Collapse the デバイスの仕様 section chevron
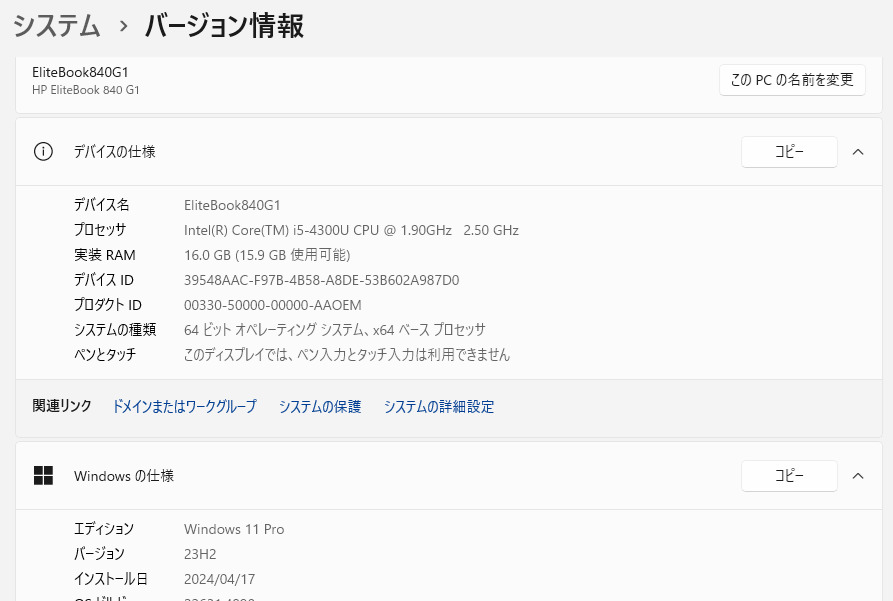This screenshot has width=893, height=601. pyautogui.click(x=858, y=152)
